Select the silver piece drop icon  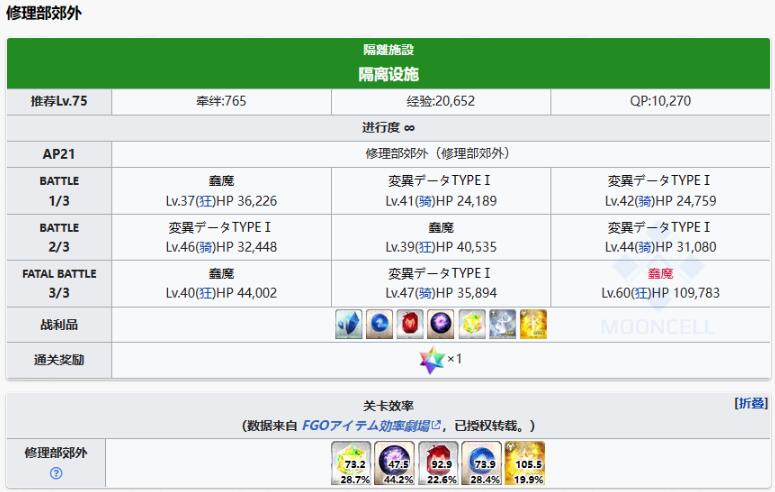click(x=502, y=324)
